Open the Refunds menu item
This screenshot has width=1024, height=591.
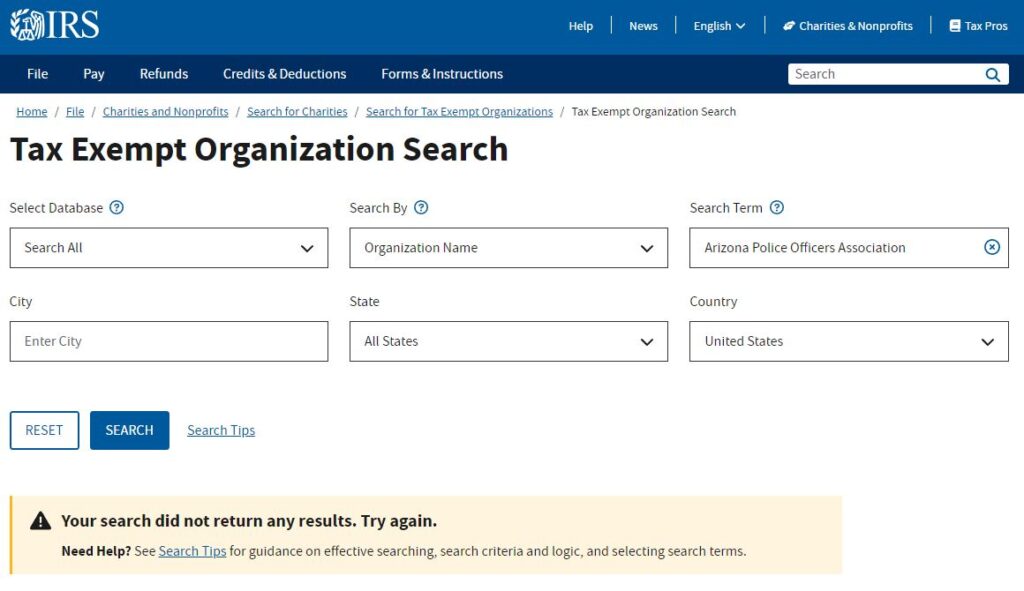pos(164,74)
